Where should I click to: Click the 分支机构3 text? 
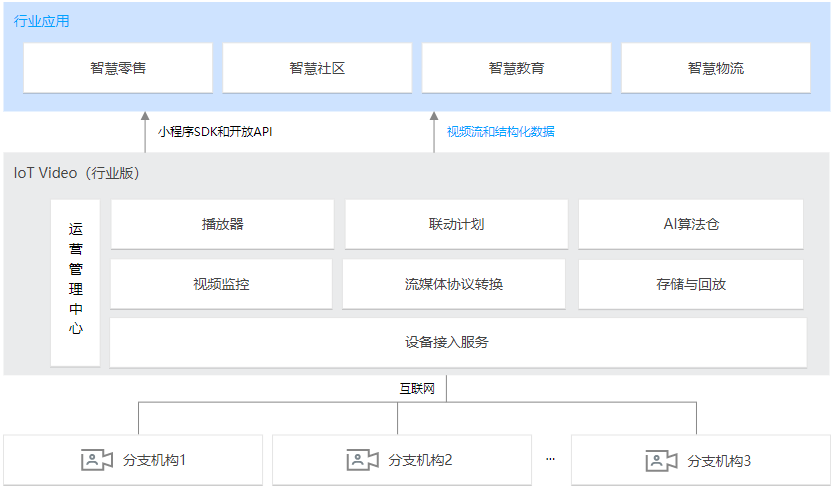point(719,461)
